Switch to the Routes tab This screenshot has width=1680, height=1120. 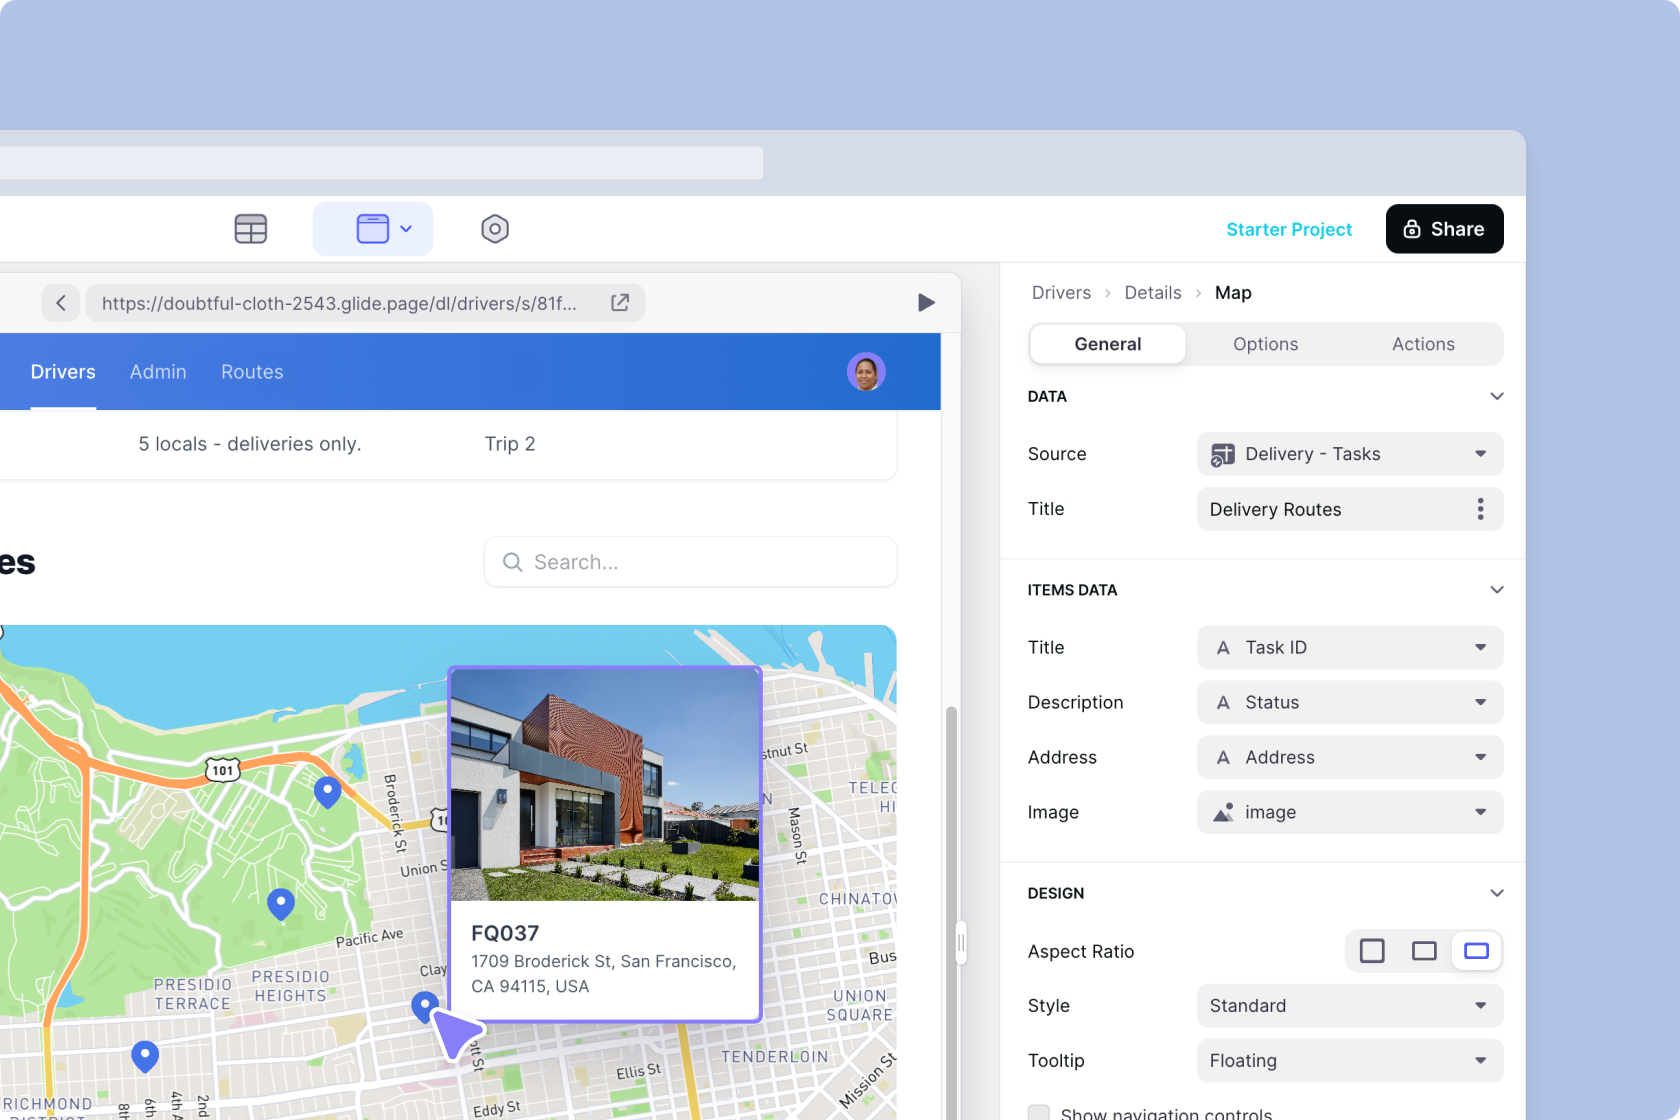coord(252,372)
